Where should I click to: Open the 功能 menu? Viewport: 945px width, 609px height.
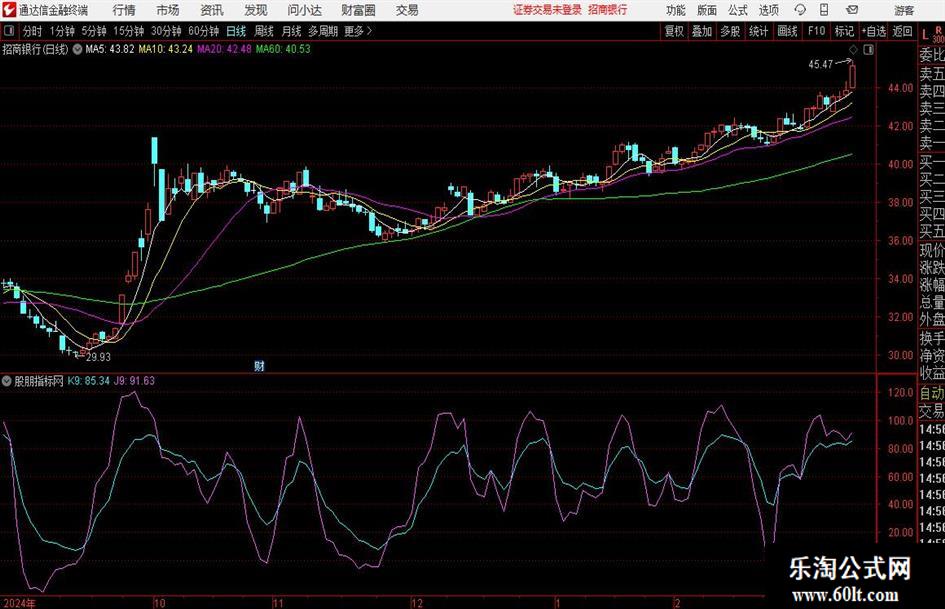pyautogui.click(x=676, y=10)
